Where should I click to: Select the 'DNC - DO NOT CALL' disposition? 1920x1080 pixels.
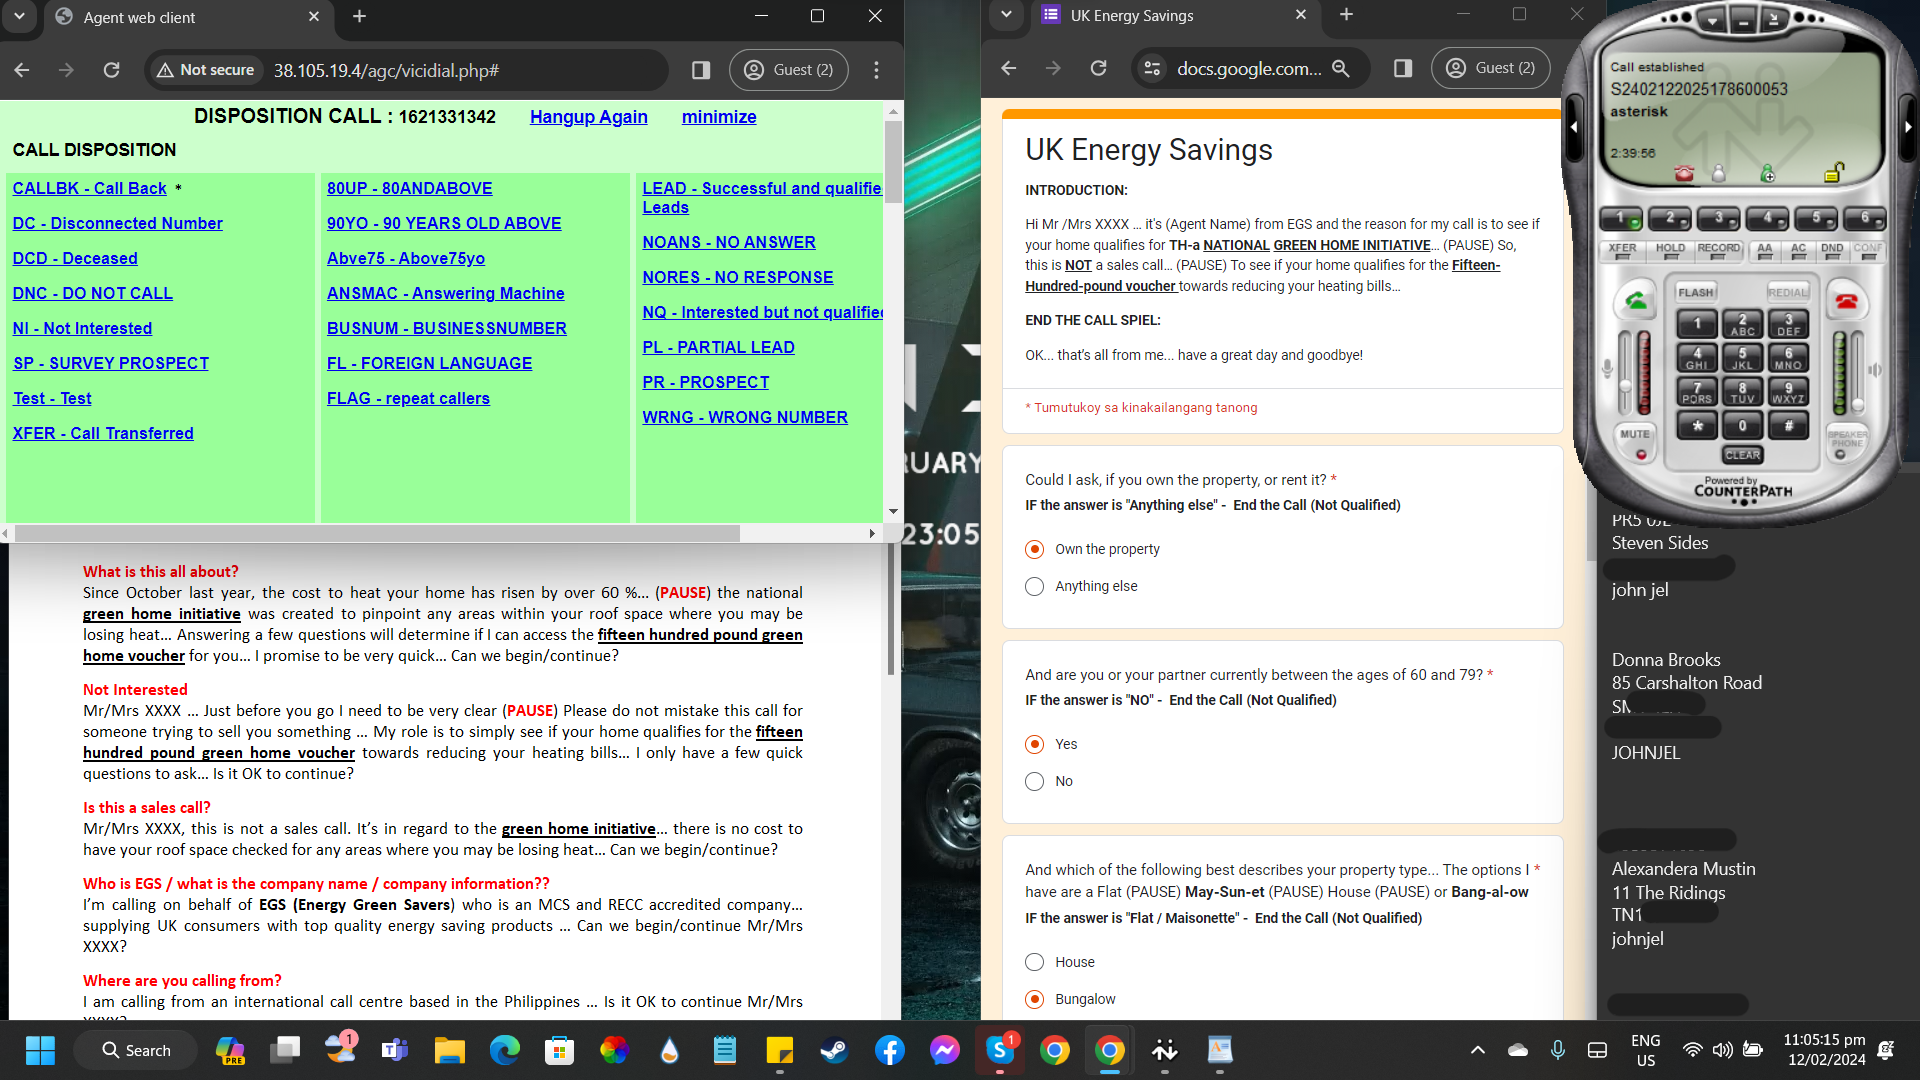tap(92, 293)
